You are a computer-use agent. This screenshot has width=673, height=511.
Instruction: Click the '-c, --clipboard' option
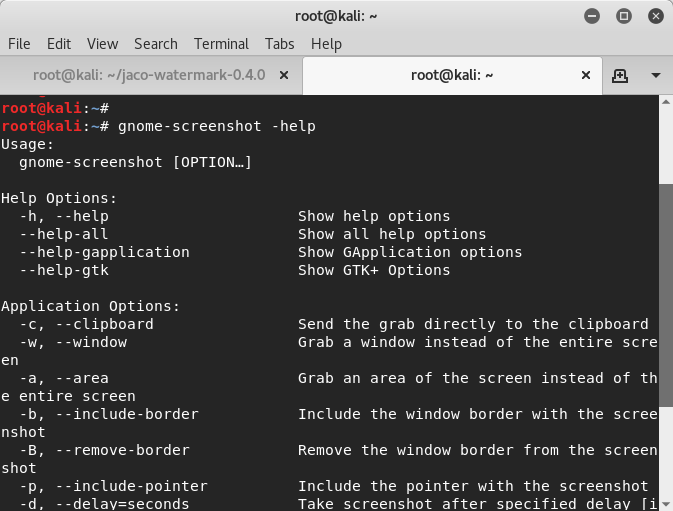(x=86, y=324)
